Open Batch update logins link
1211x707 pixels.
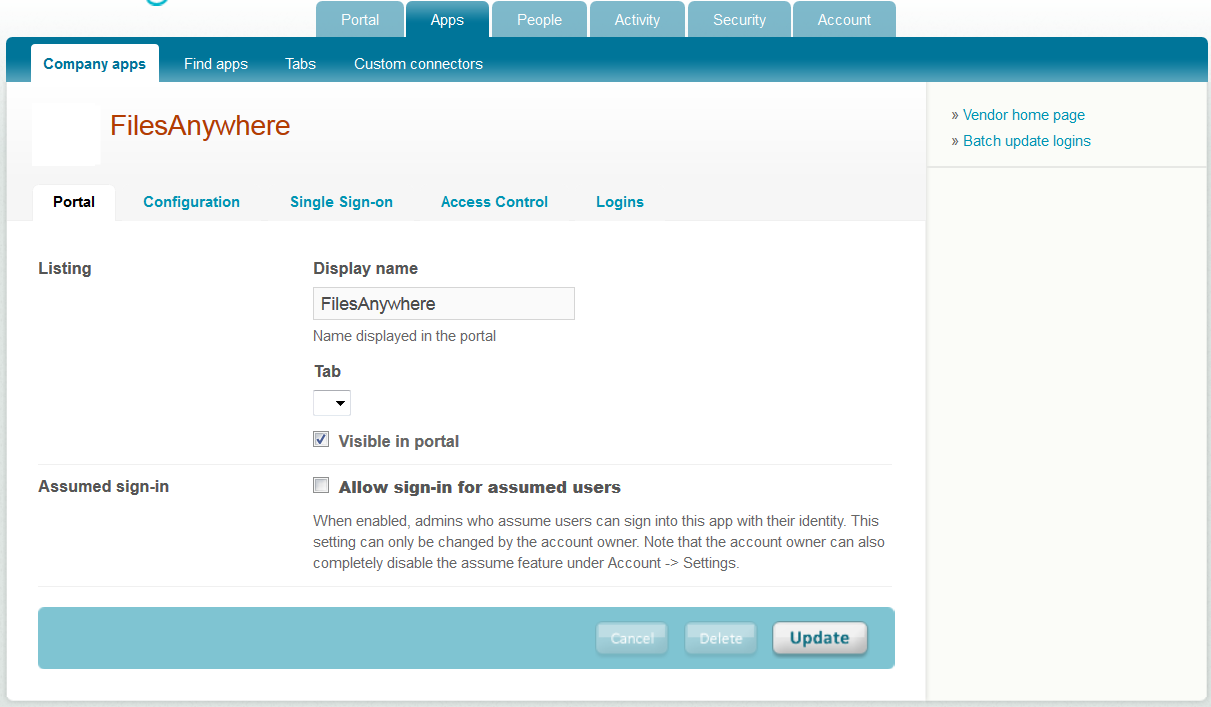coord(1027,141)
